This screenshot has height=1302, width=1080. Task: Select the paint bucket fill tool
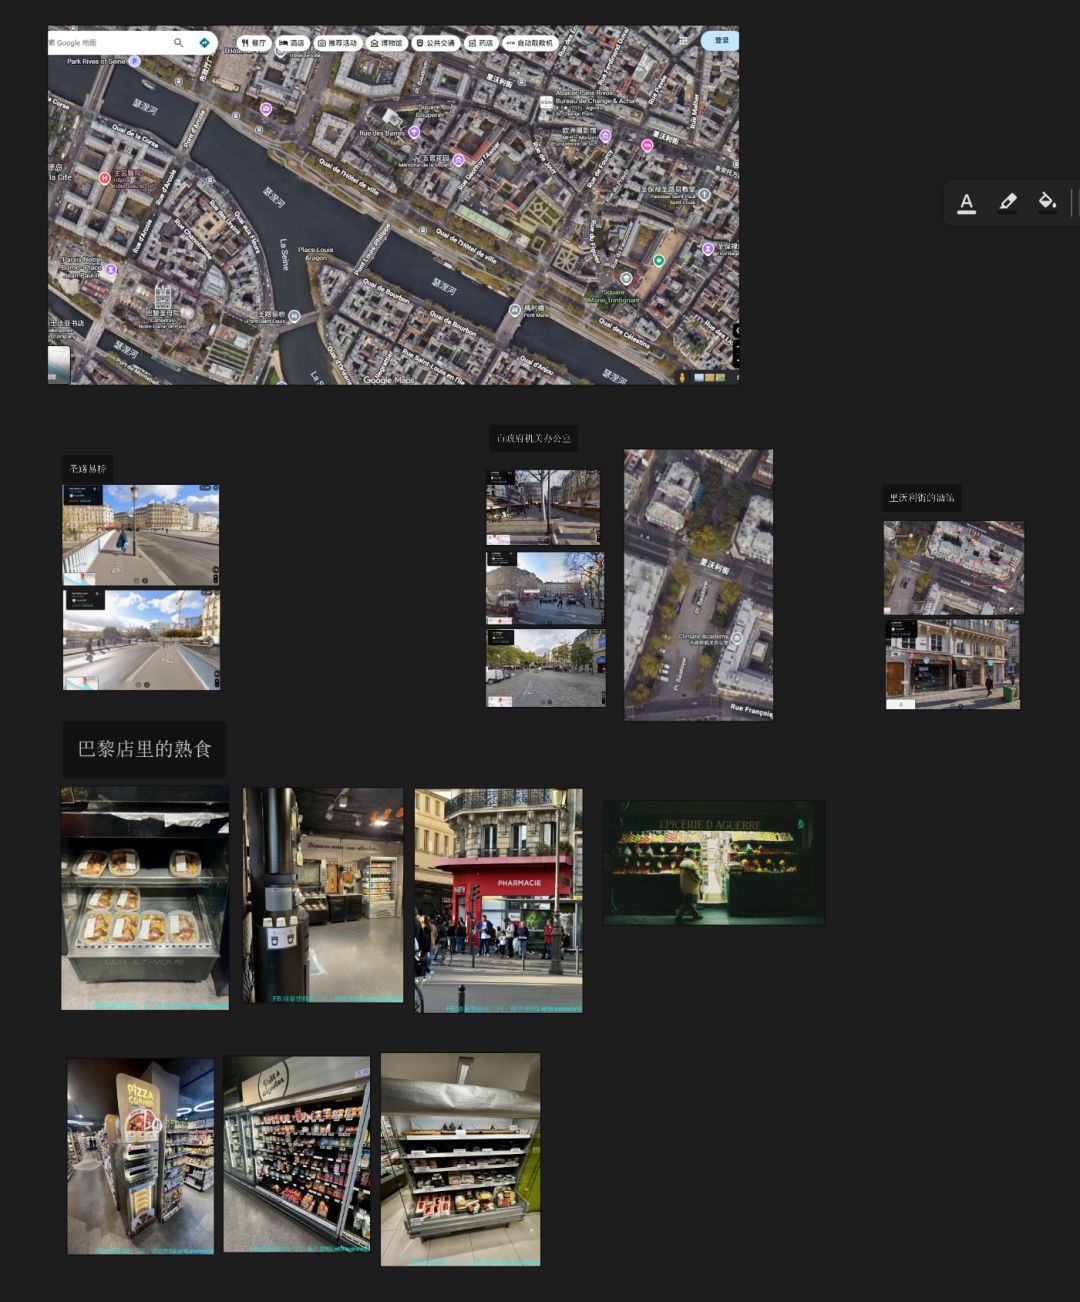coord(1047,203)
